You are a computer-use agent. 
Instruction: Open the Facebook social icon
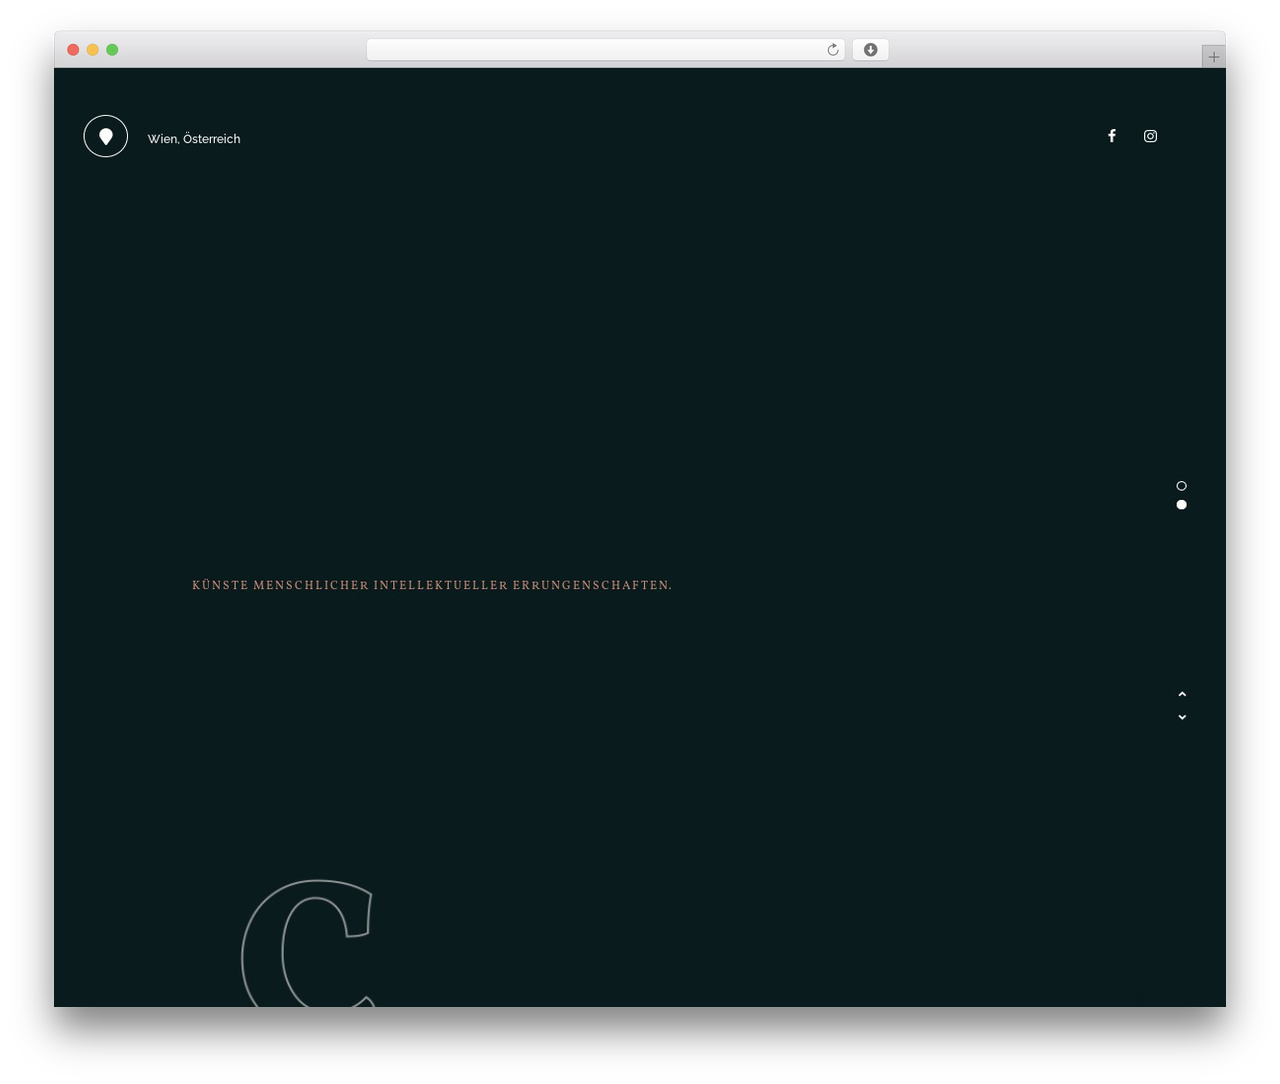tap(1111, 136)
